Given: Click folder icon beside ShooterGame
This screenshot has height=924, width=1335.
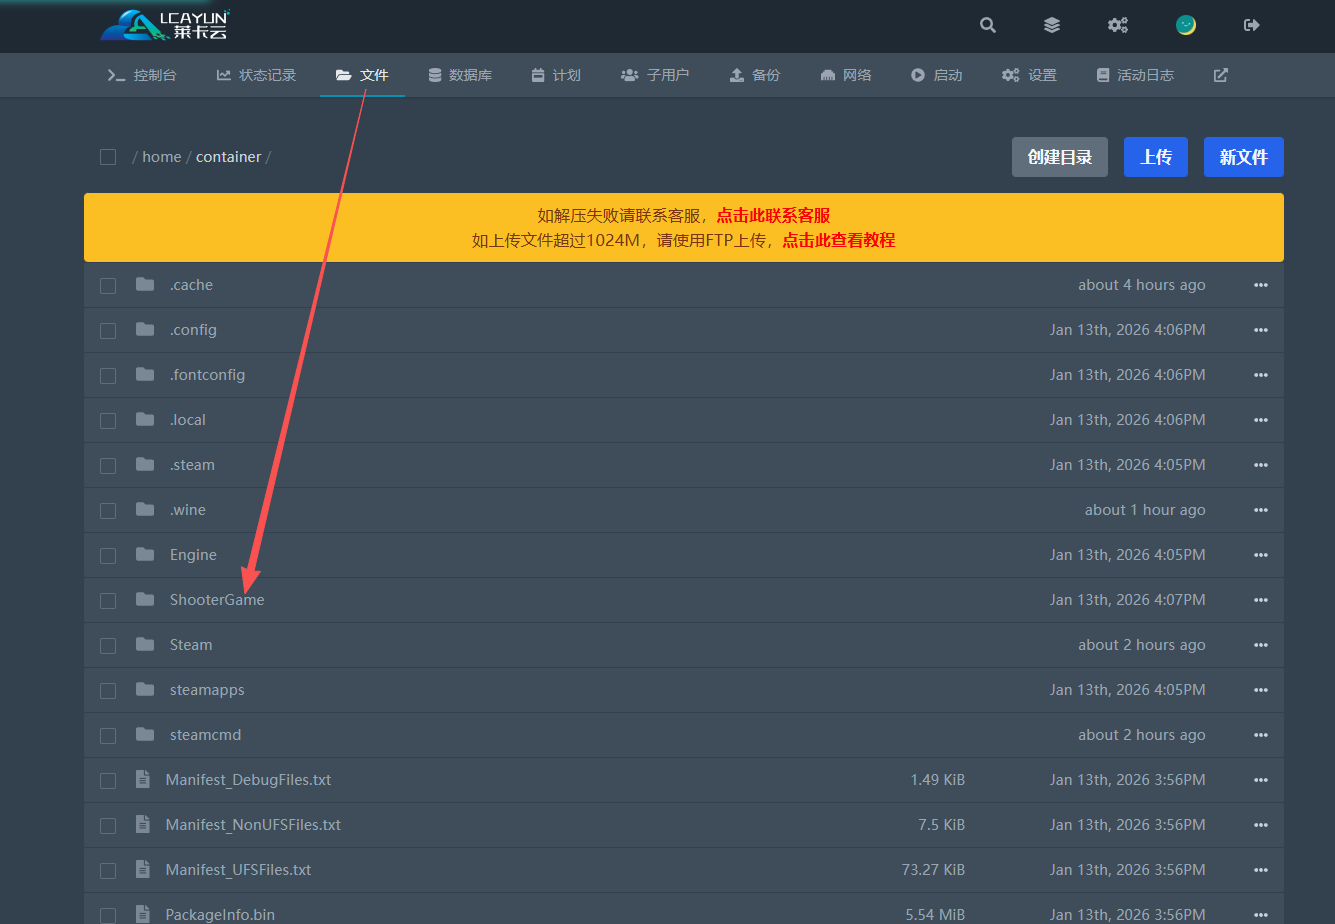Looking at the screenshot, I should click(x=145, y=599).
